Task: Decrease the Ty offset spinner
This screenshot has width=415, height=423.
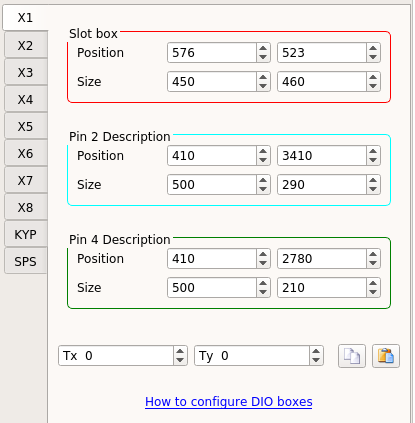Action: [x=316, y=360]
